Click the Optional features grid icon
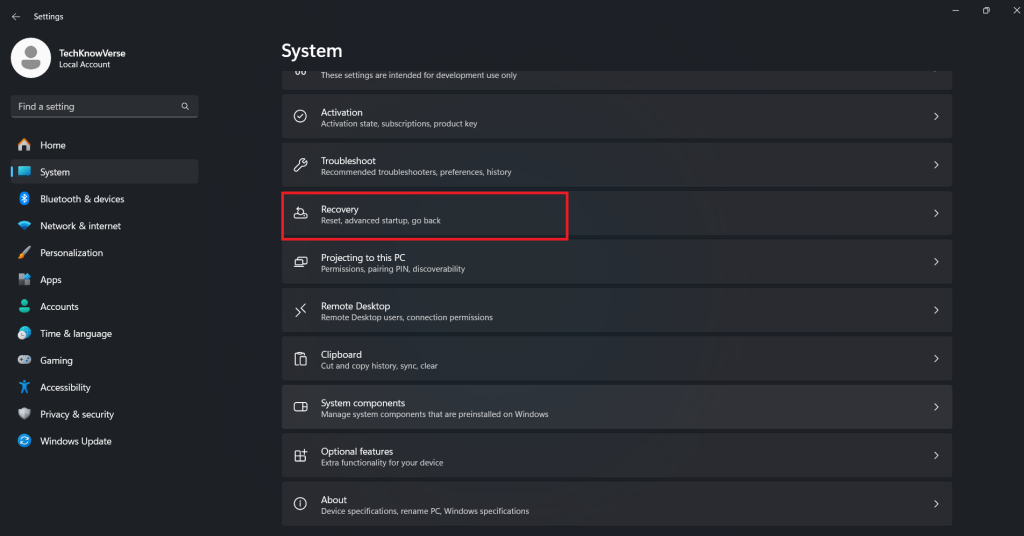 300,456
